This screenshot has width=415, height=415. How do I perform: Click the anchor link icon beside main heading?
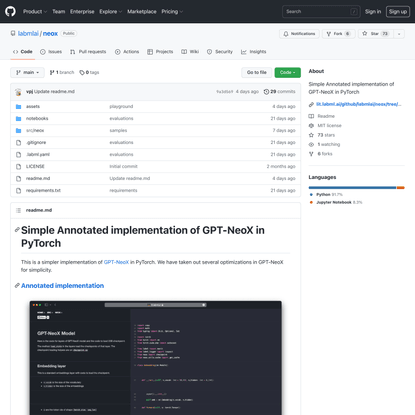[x=17, y=230]
